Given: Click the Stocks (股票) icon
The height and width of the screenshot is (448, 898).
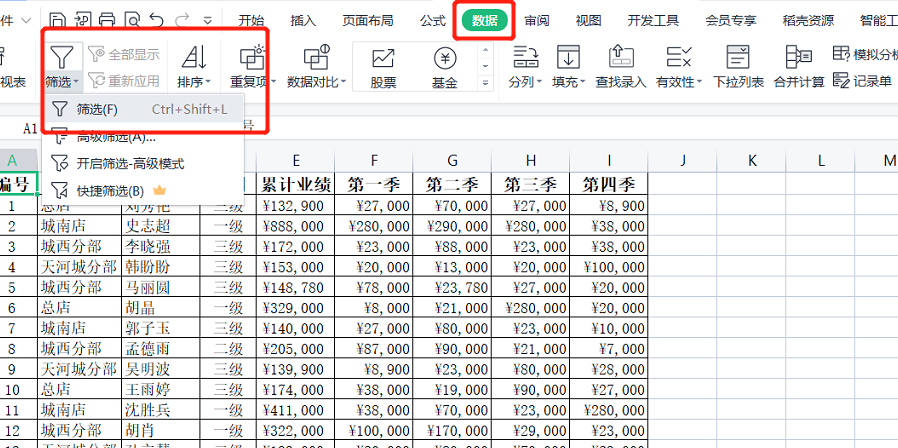Looking at the screenshot, I should (x=383, y=58).
